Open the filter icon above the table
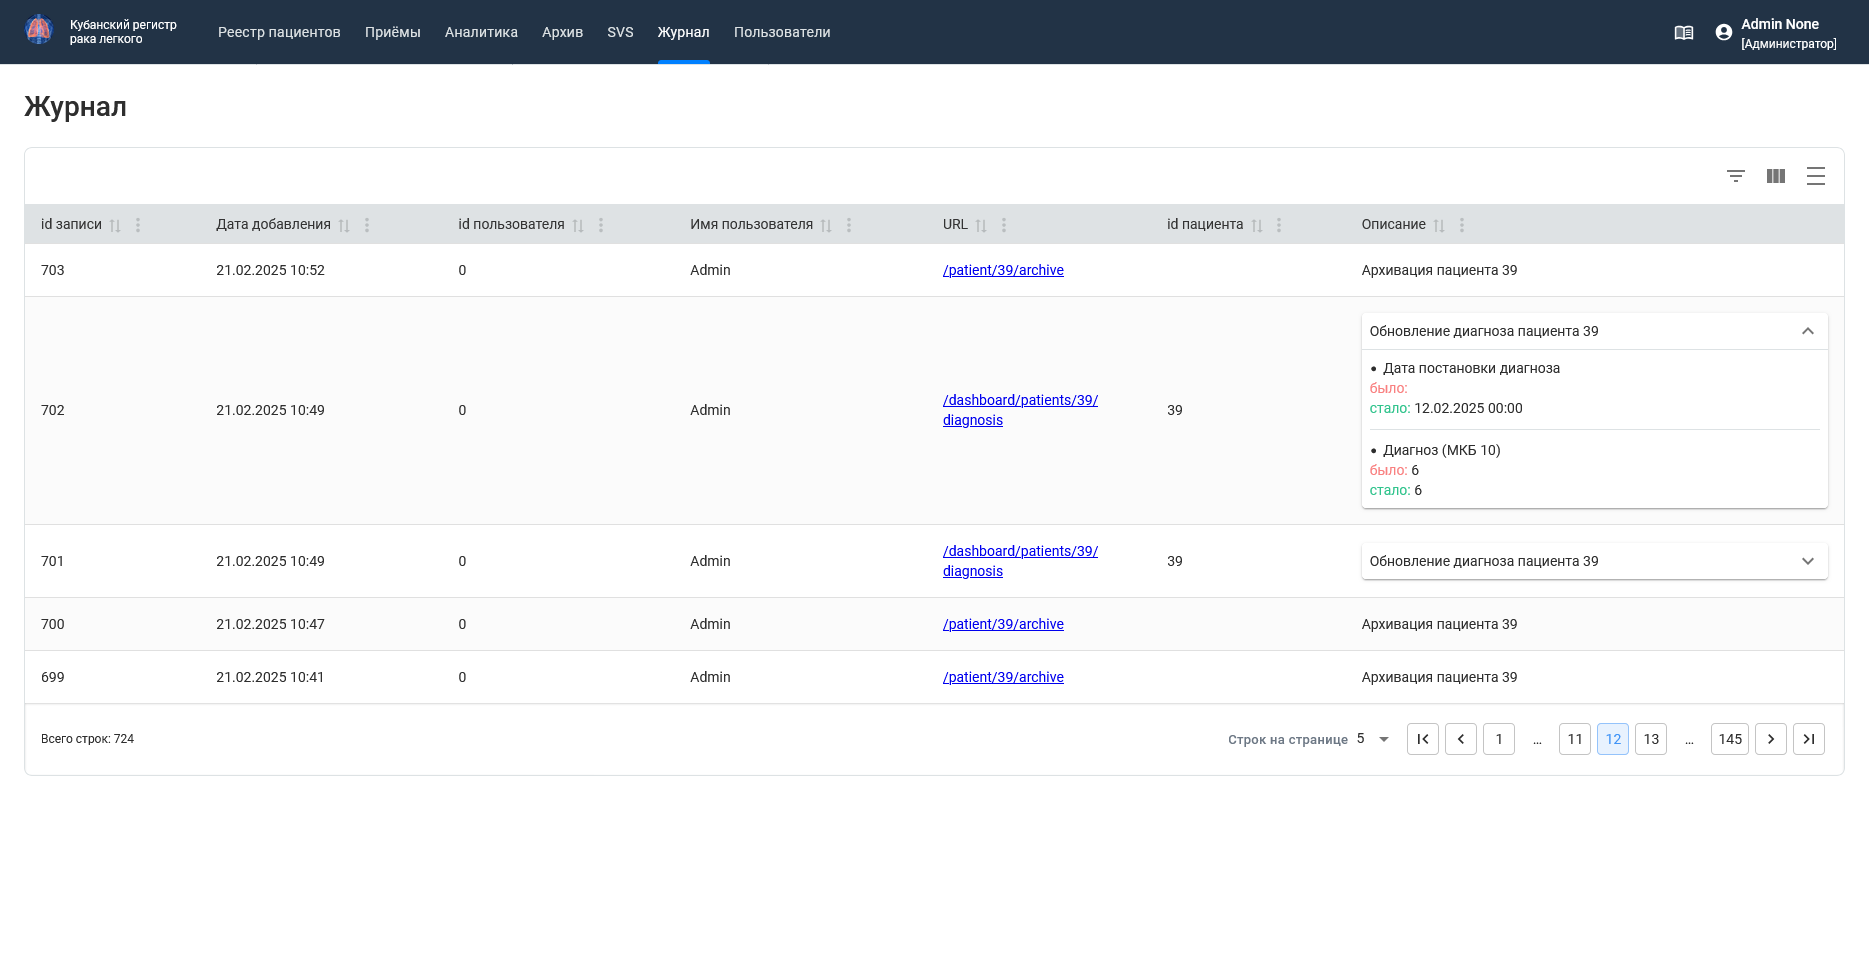The width and height of the screenshot is (1869, 955). coord(1736,176)
